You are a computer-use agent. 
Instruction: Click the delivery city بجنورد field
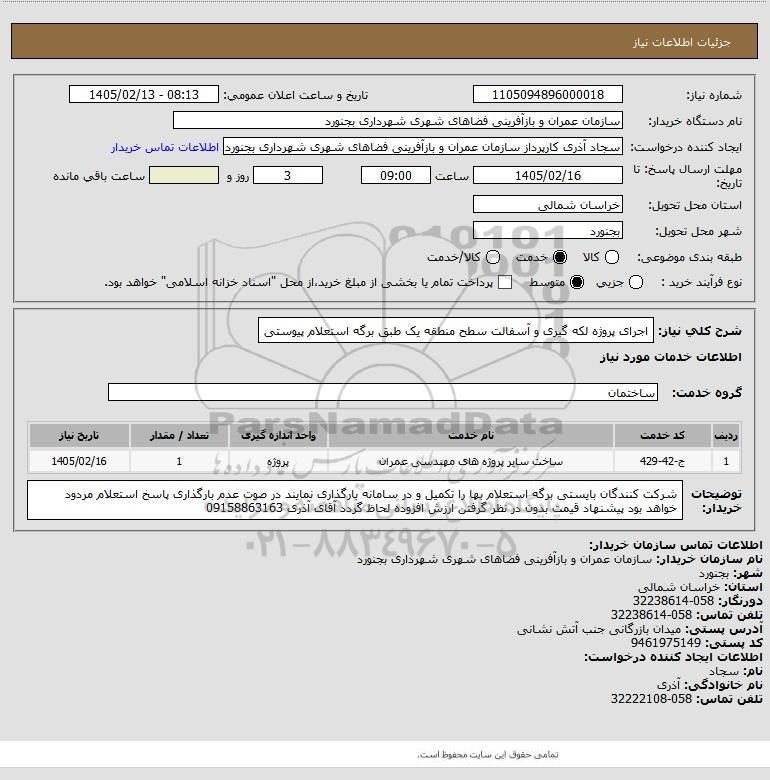(x=548, y=230)
